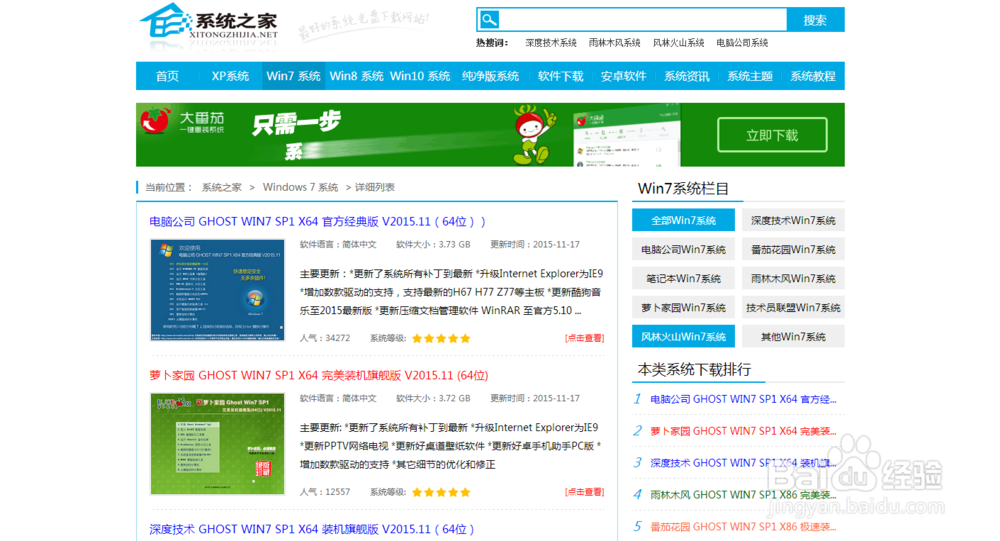Viewport: 1000px width, 541px height.
Task: Click star rating of 萝卜家园 entry
Action: coord(441,492)
